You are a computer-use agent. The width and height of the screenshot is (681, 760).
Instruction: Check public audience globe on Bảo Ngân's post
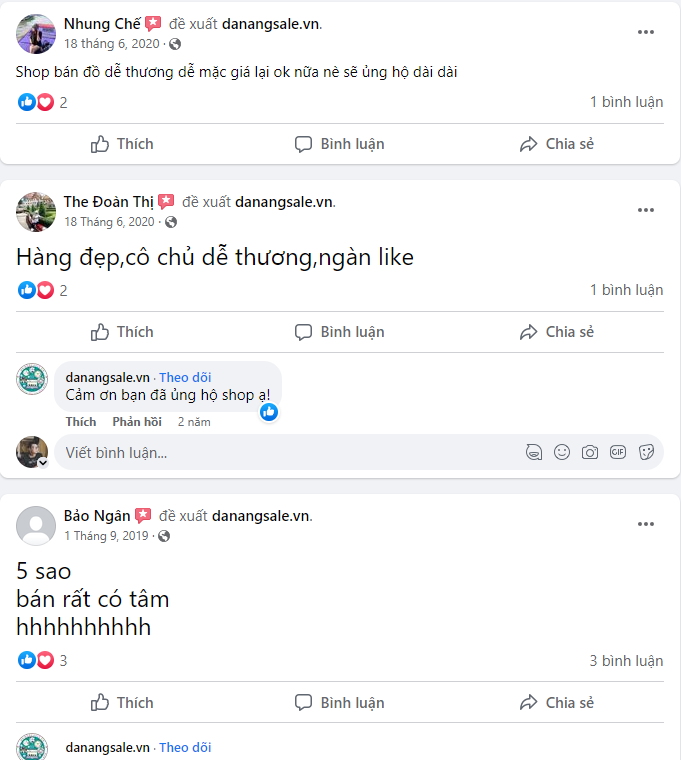pos(164,536)
